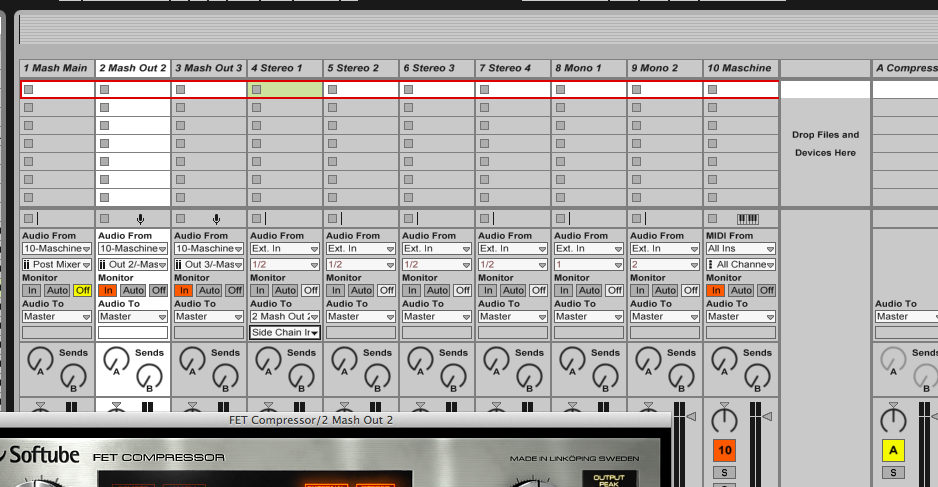Viewport: 938px width, 487px height.
Task: Click the pan knob on 10 Maschine
Action: pyautogui.click(x=723, y=418)
